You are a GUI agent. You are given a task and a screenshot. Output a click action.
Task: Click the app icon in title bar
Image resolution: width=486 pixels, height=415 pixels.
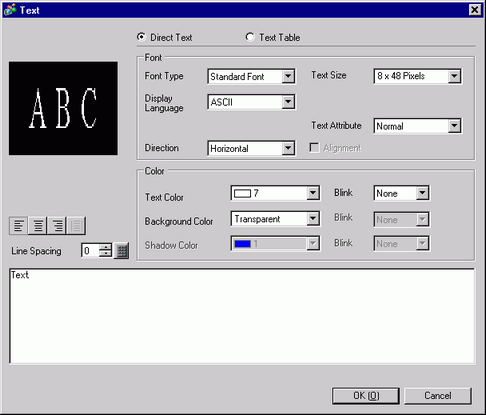(x=10, y=10)
